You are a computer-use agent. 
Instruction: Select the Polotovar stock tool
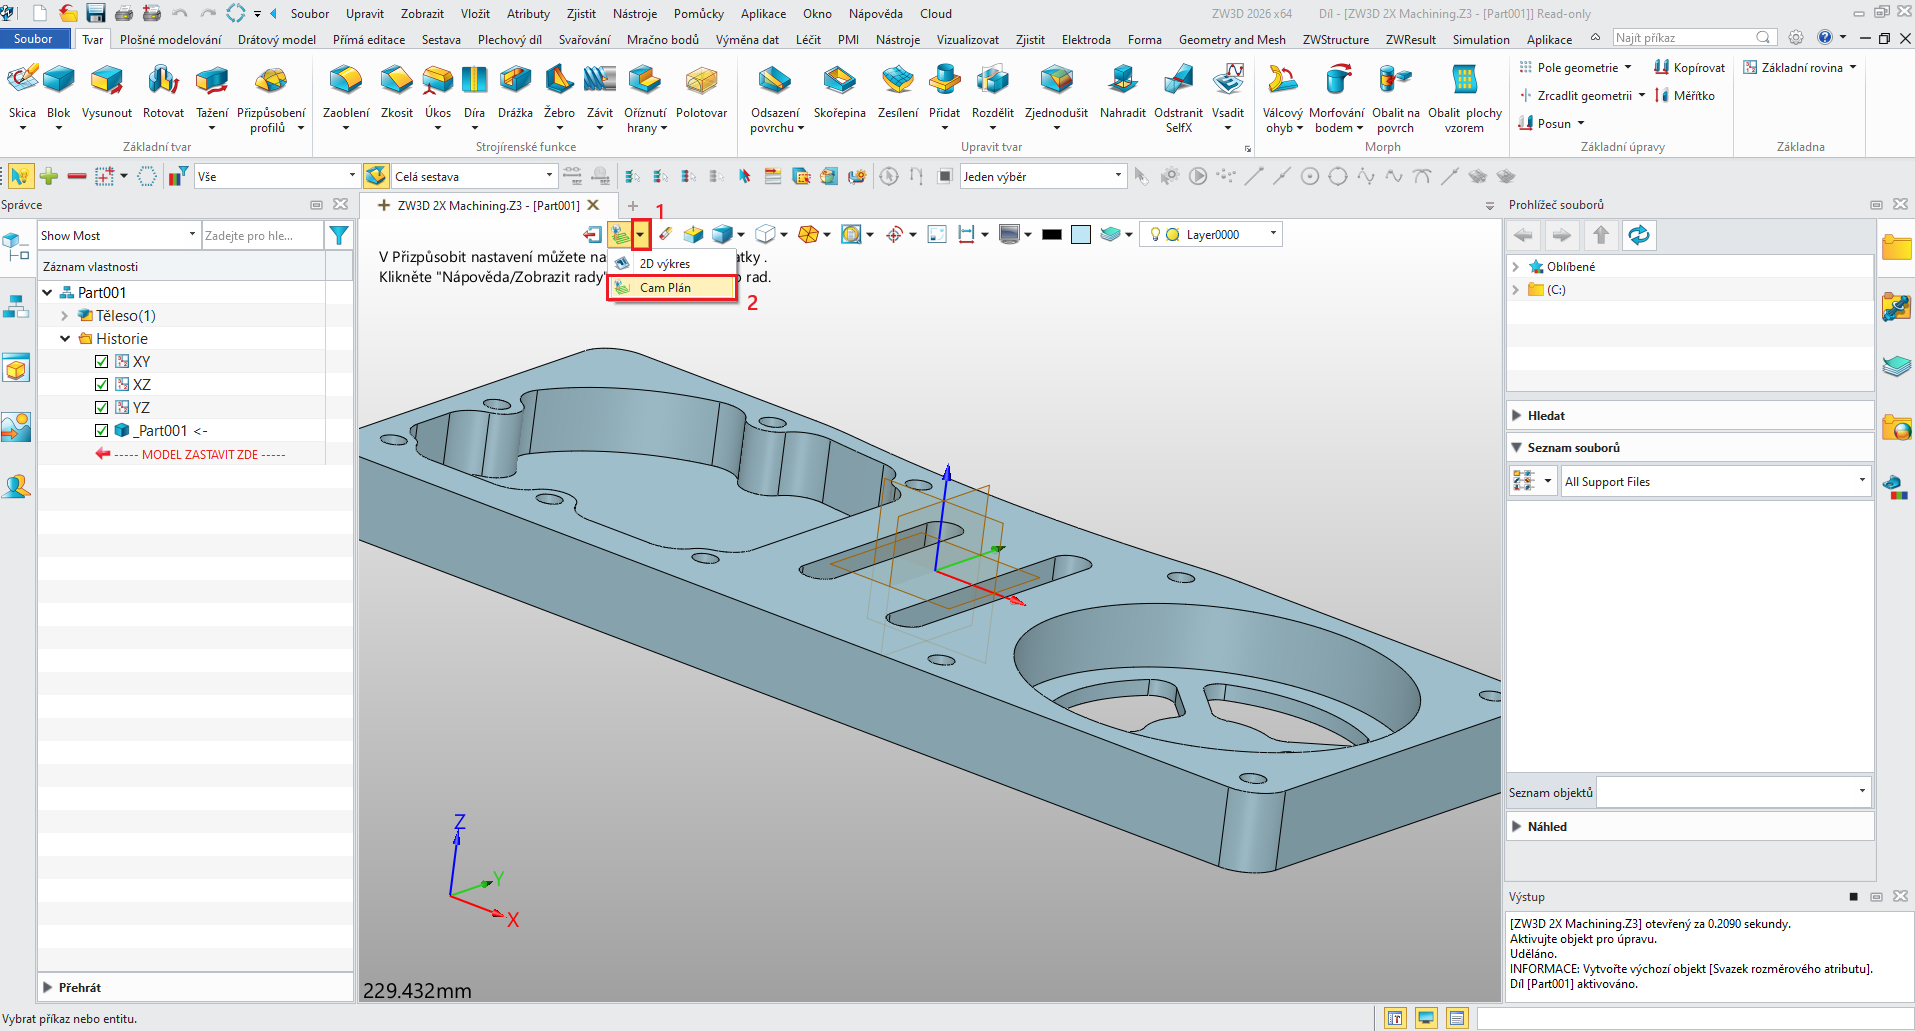click(701, 92)
